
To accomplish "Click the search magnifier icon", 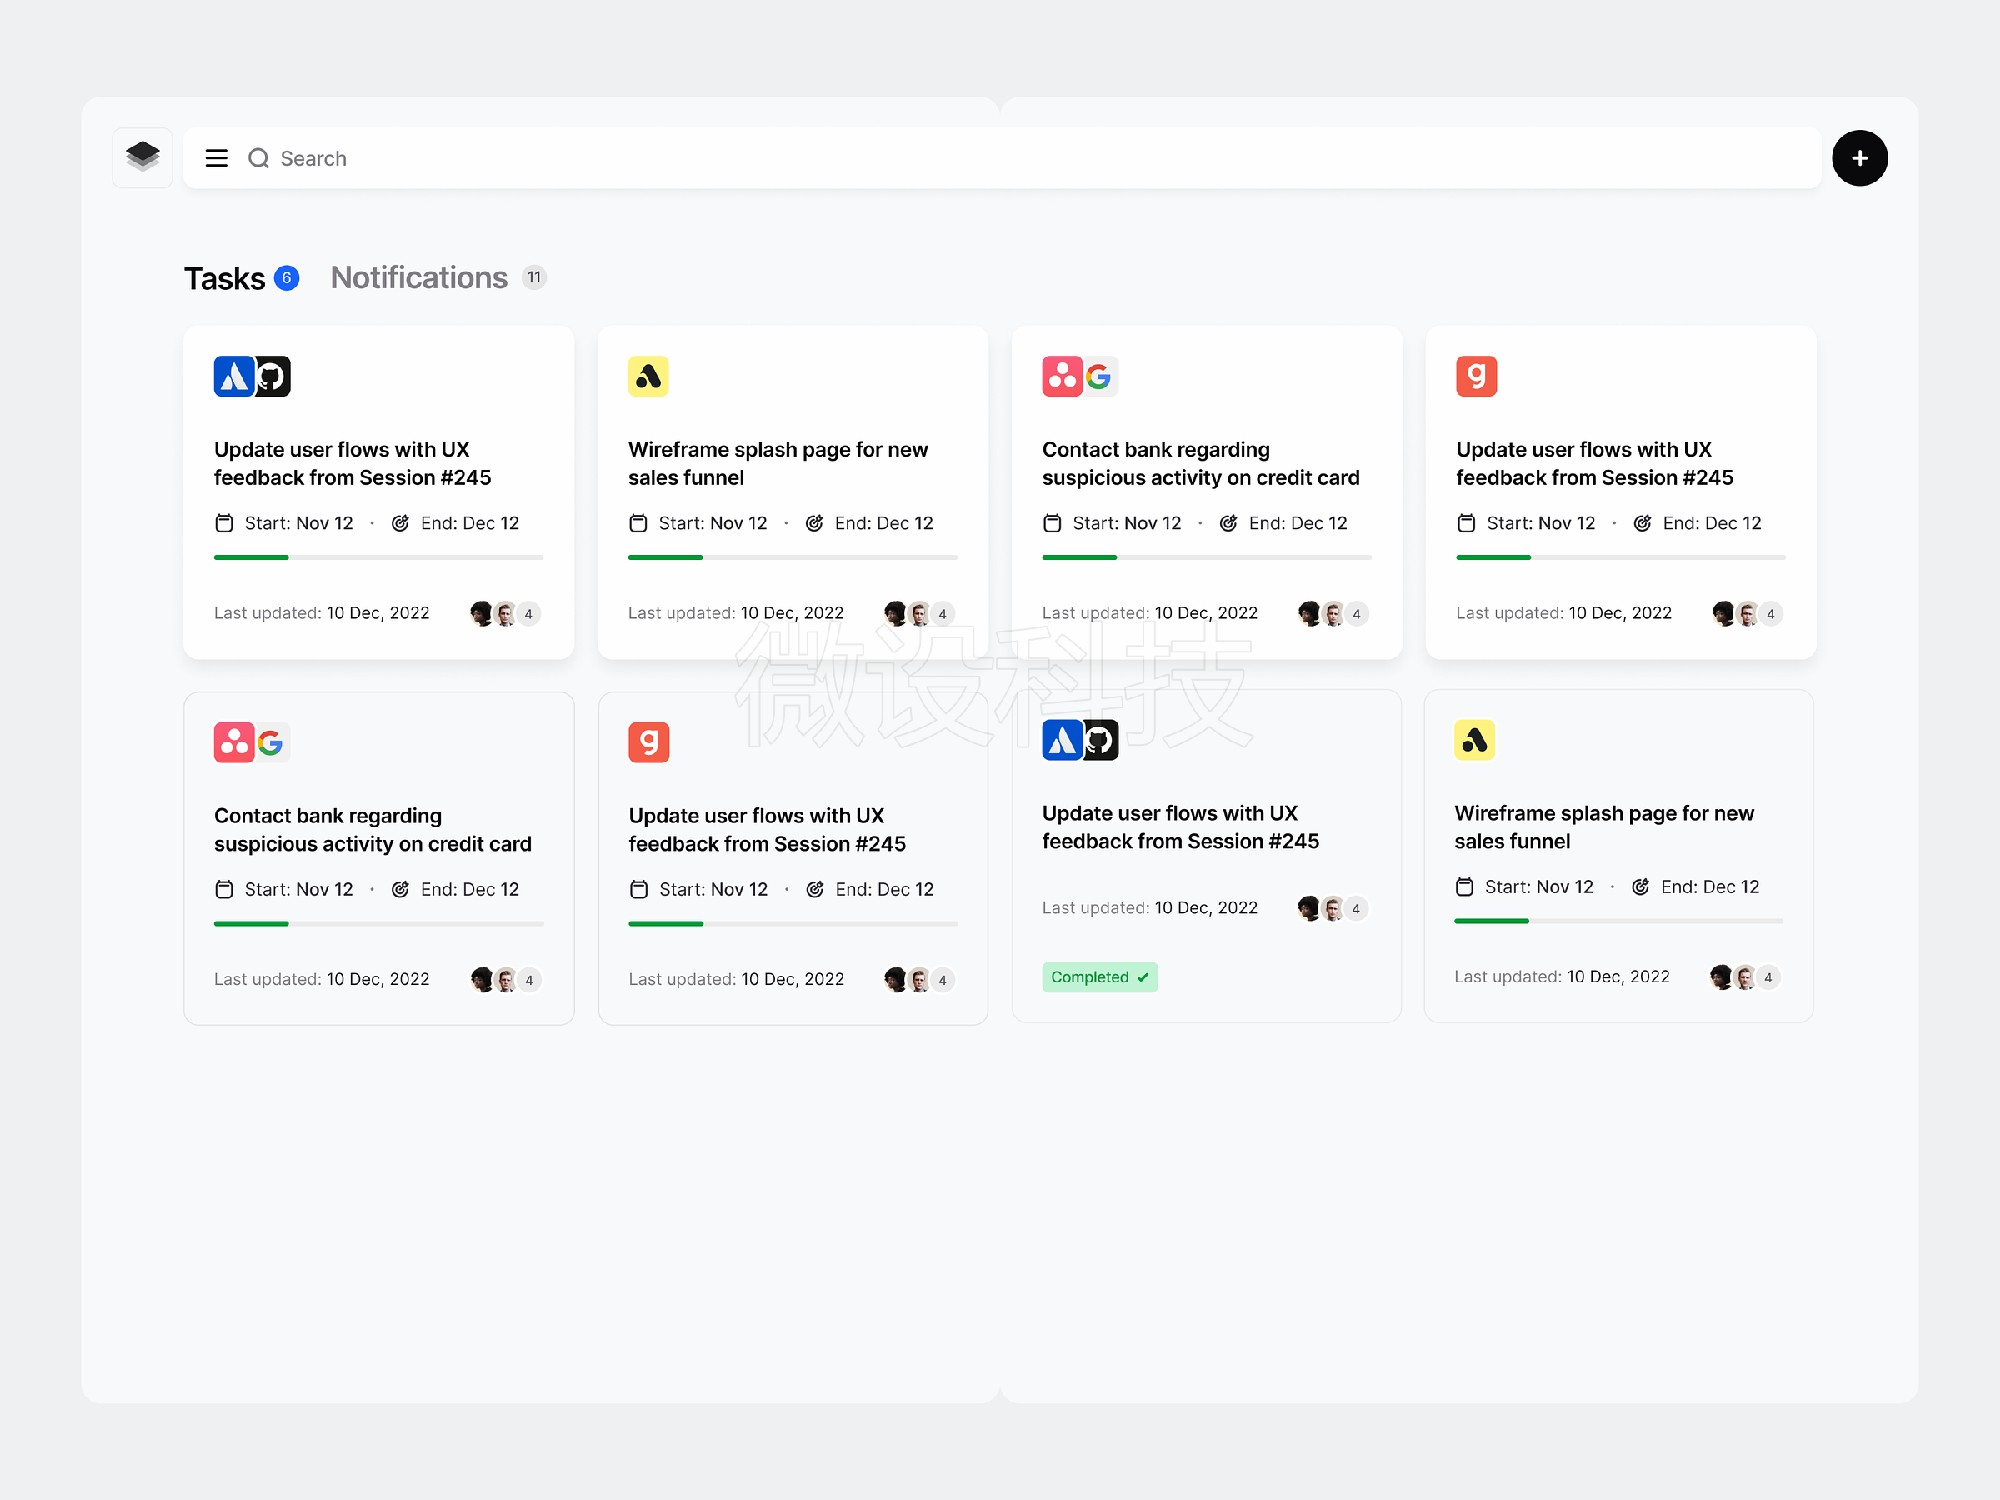I will click(258, 158).
